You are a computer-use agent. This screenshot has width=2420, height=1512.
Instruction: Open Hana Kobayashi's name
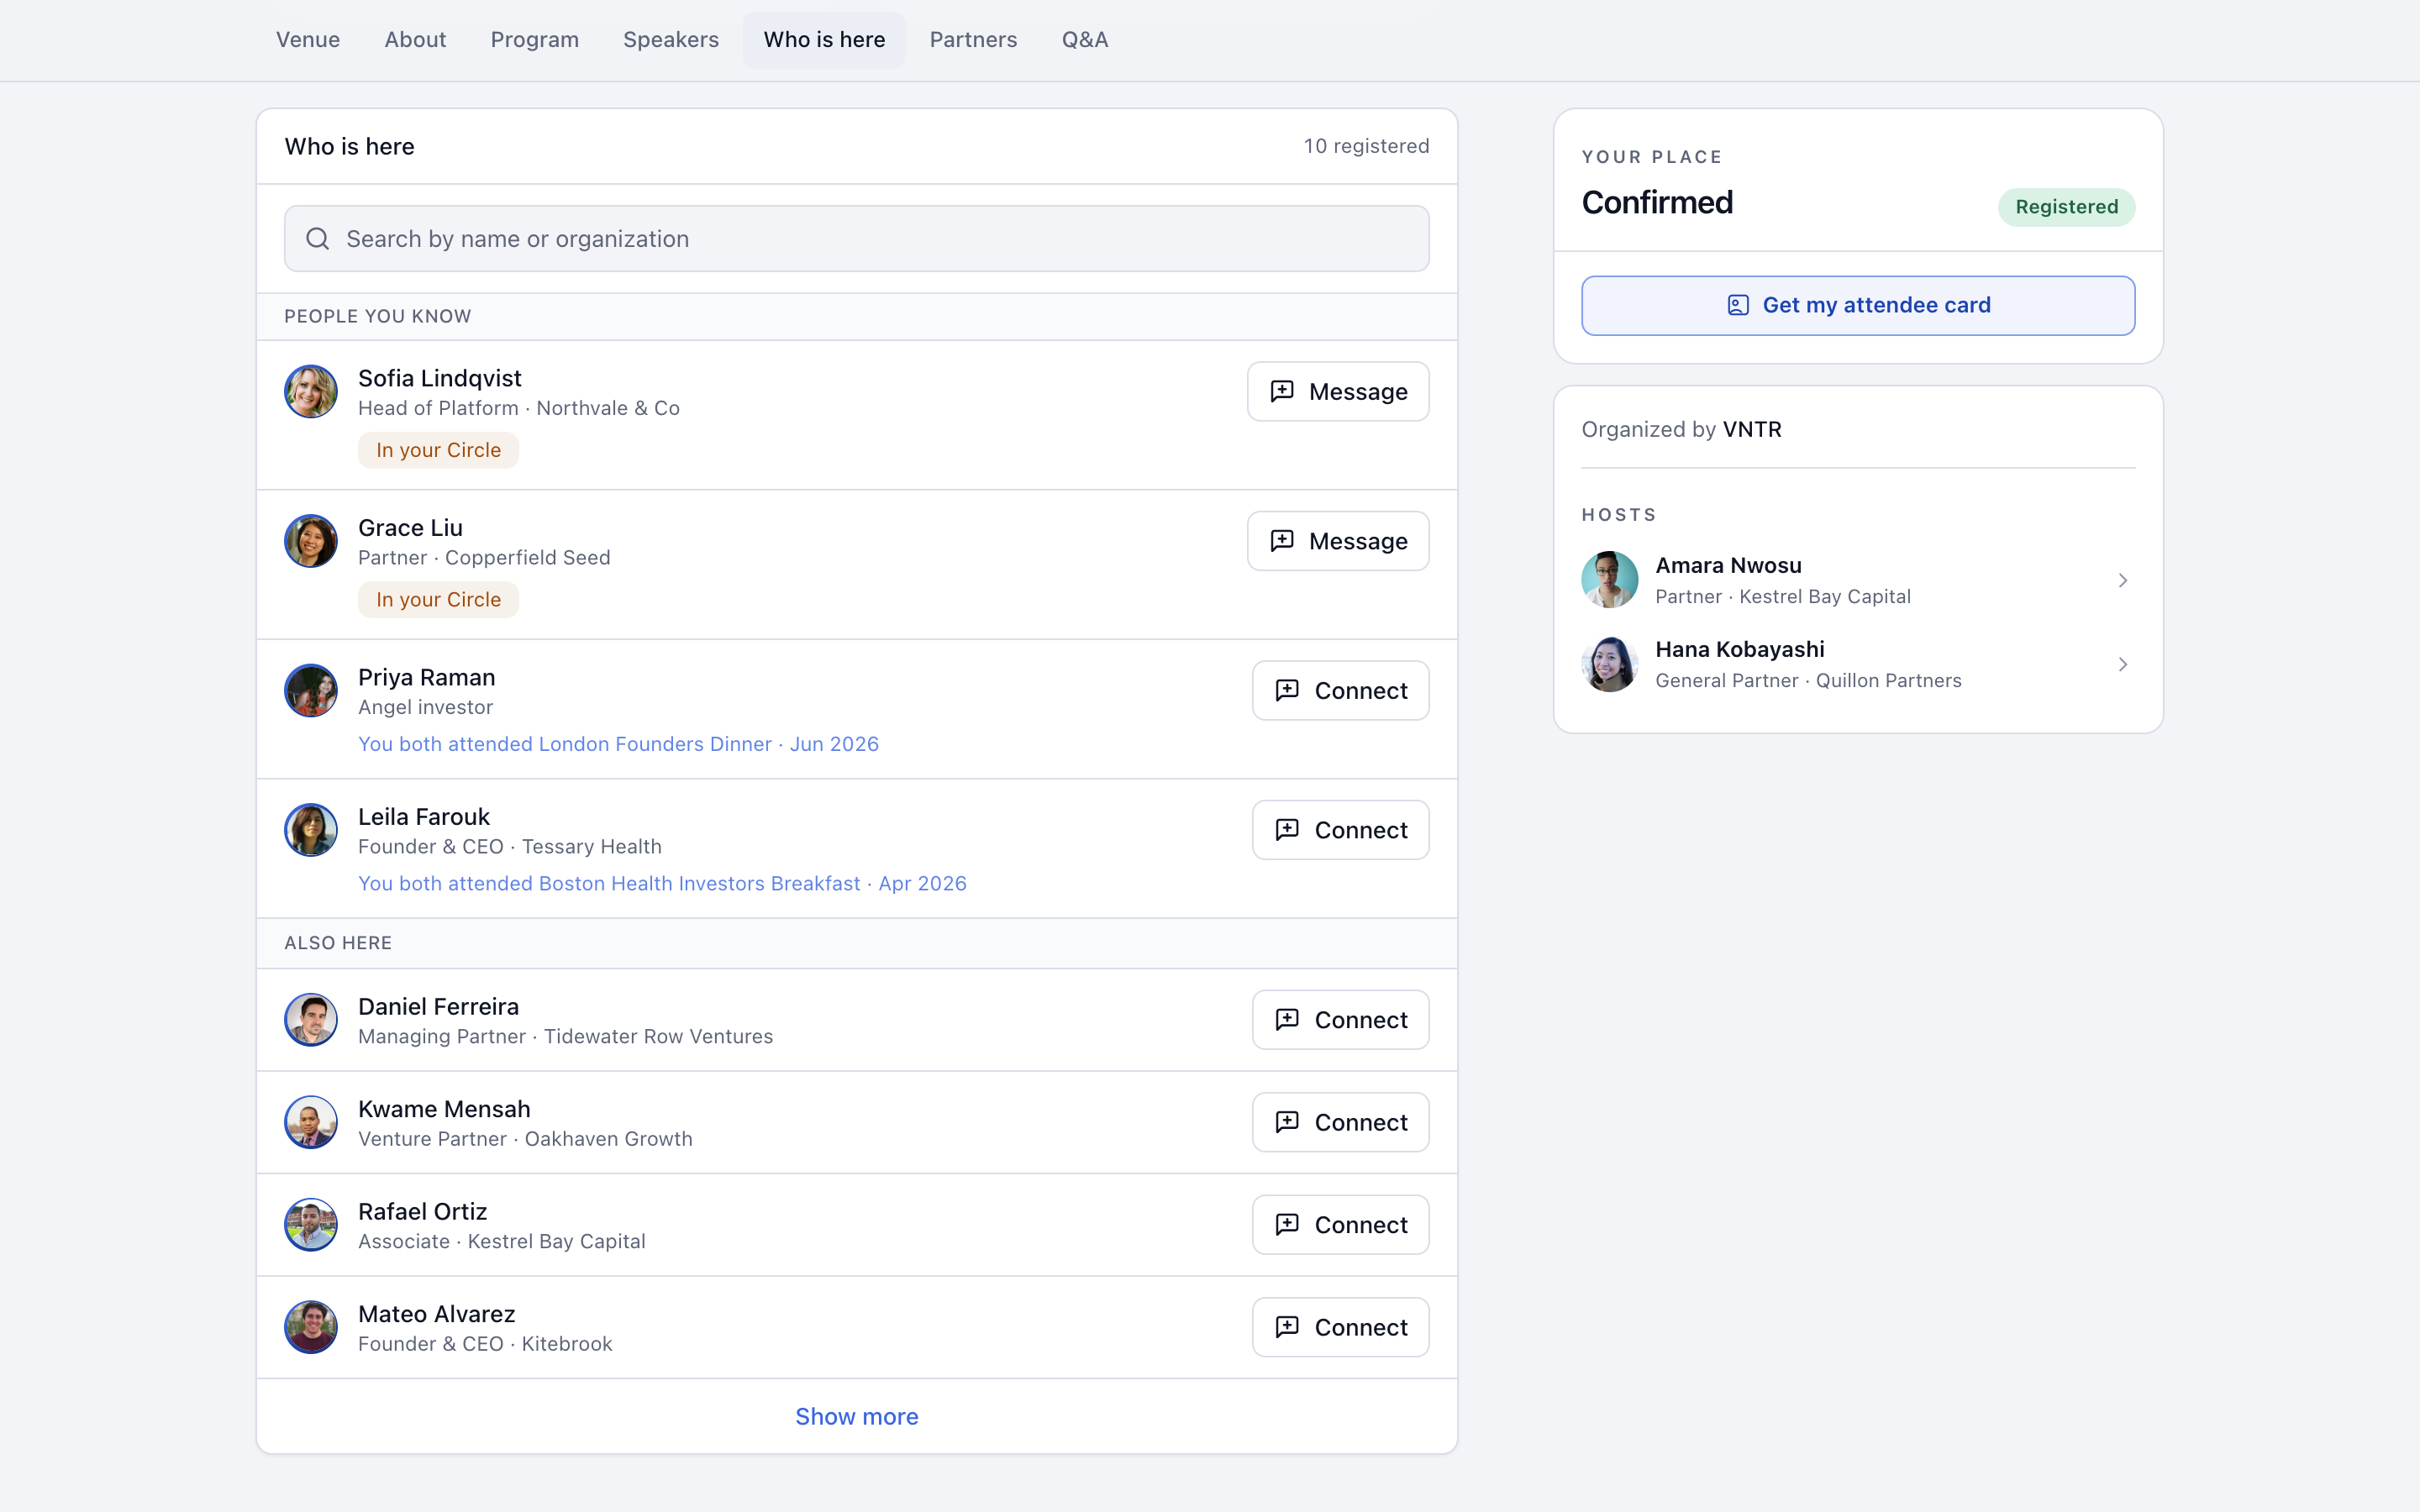click(1740, 649)
